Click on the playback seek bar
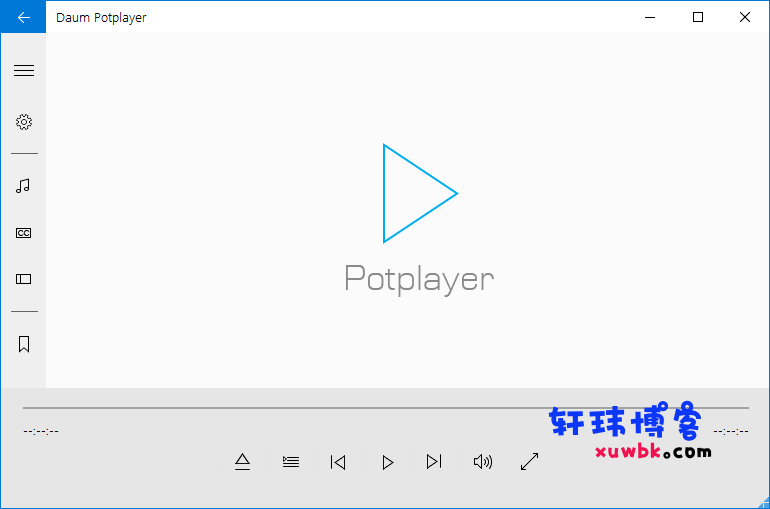770x509 pixels. coord(385,407)
